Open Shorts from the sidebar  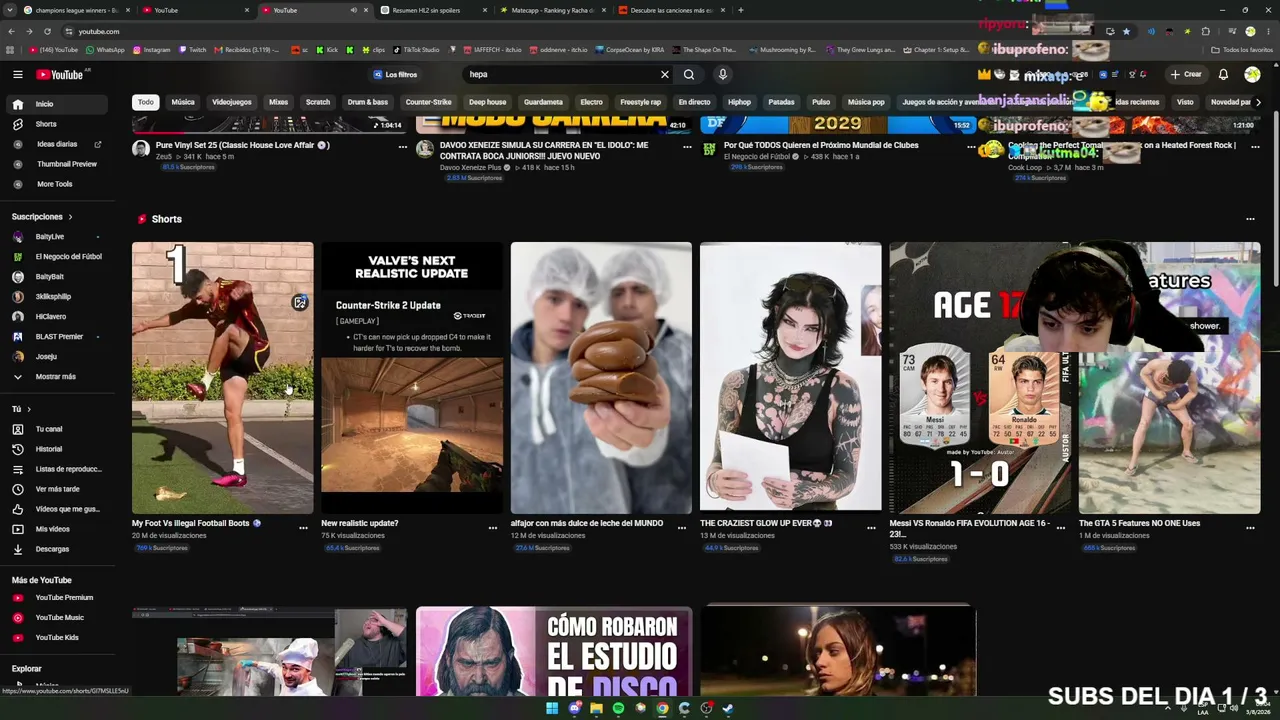(57, 124)
